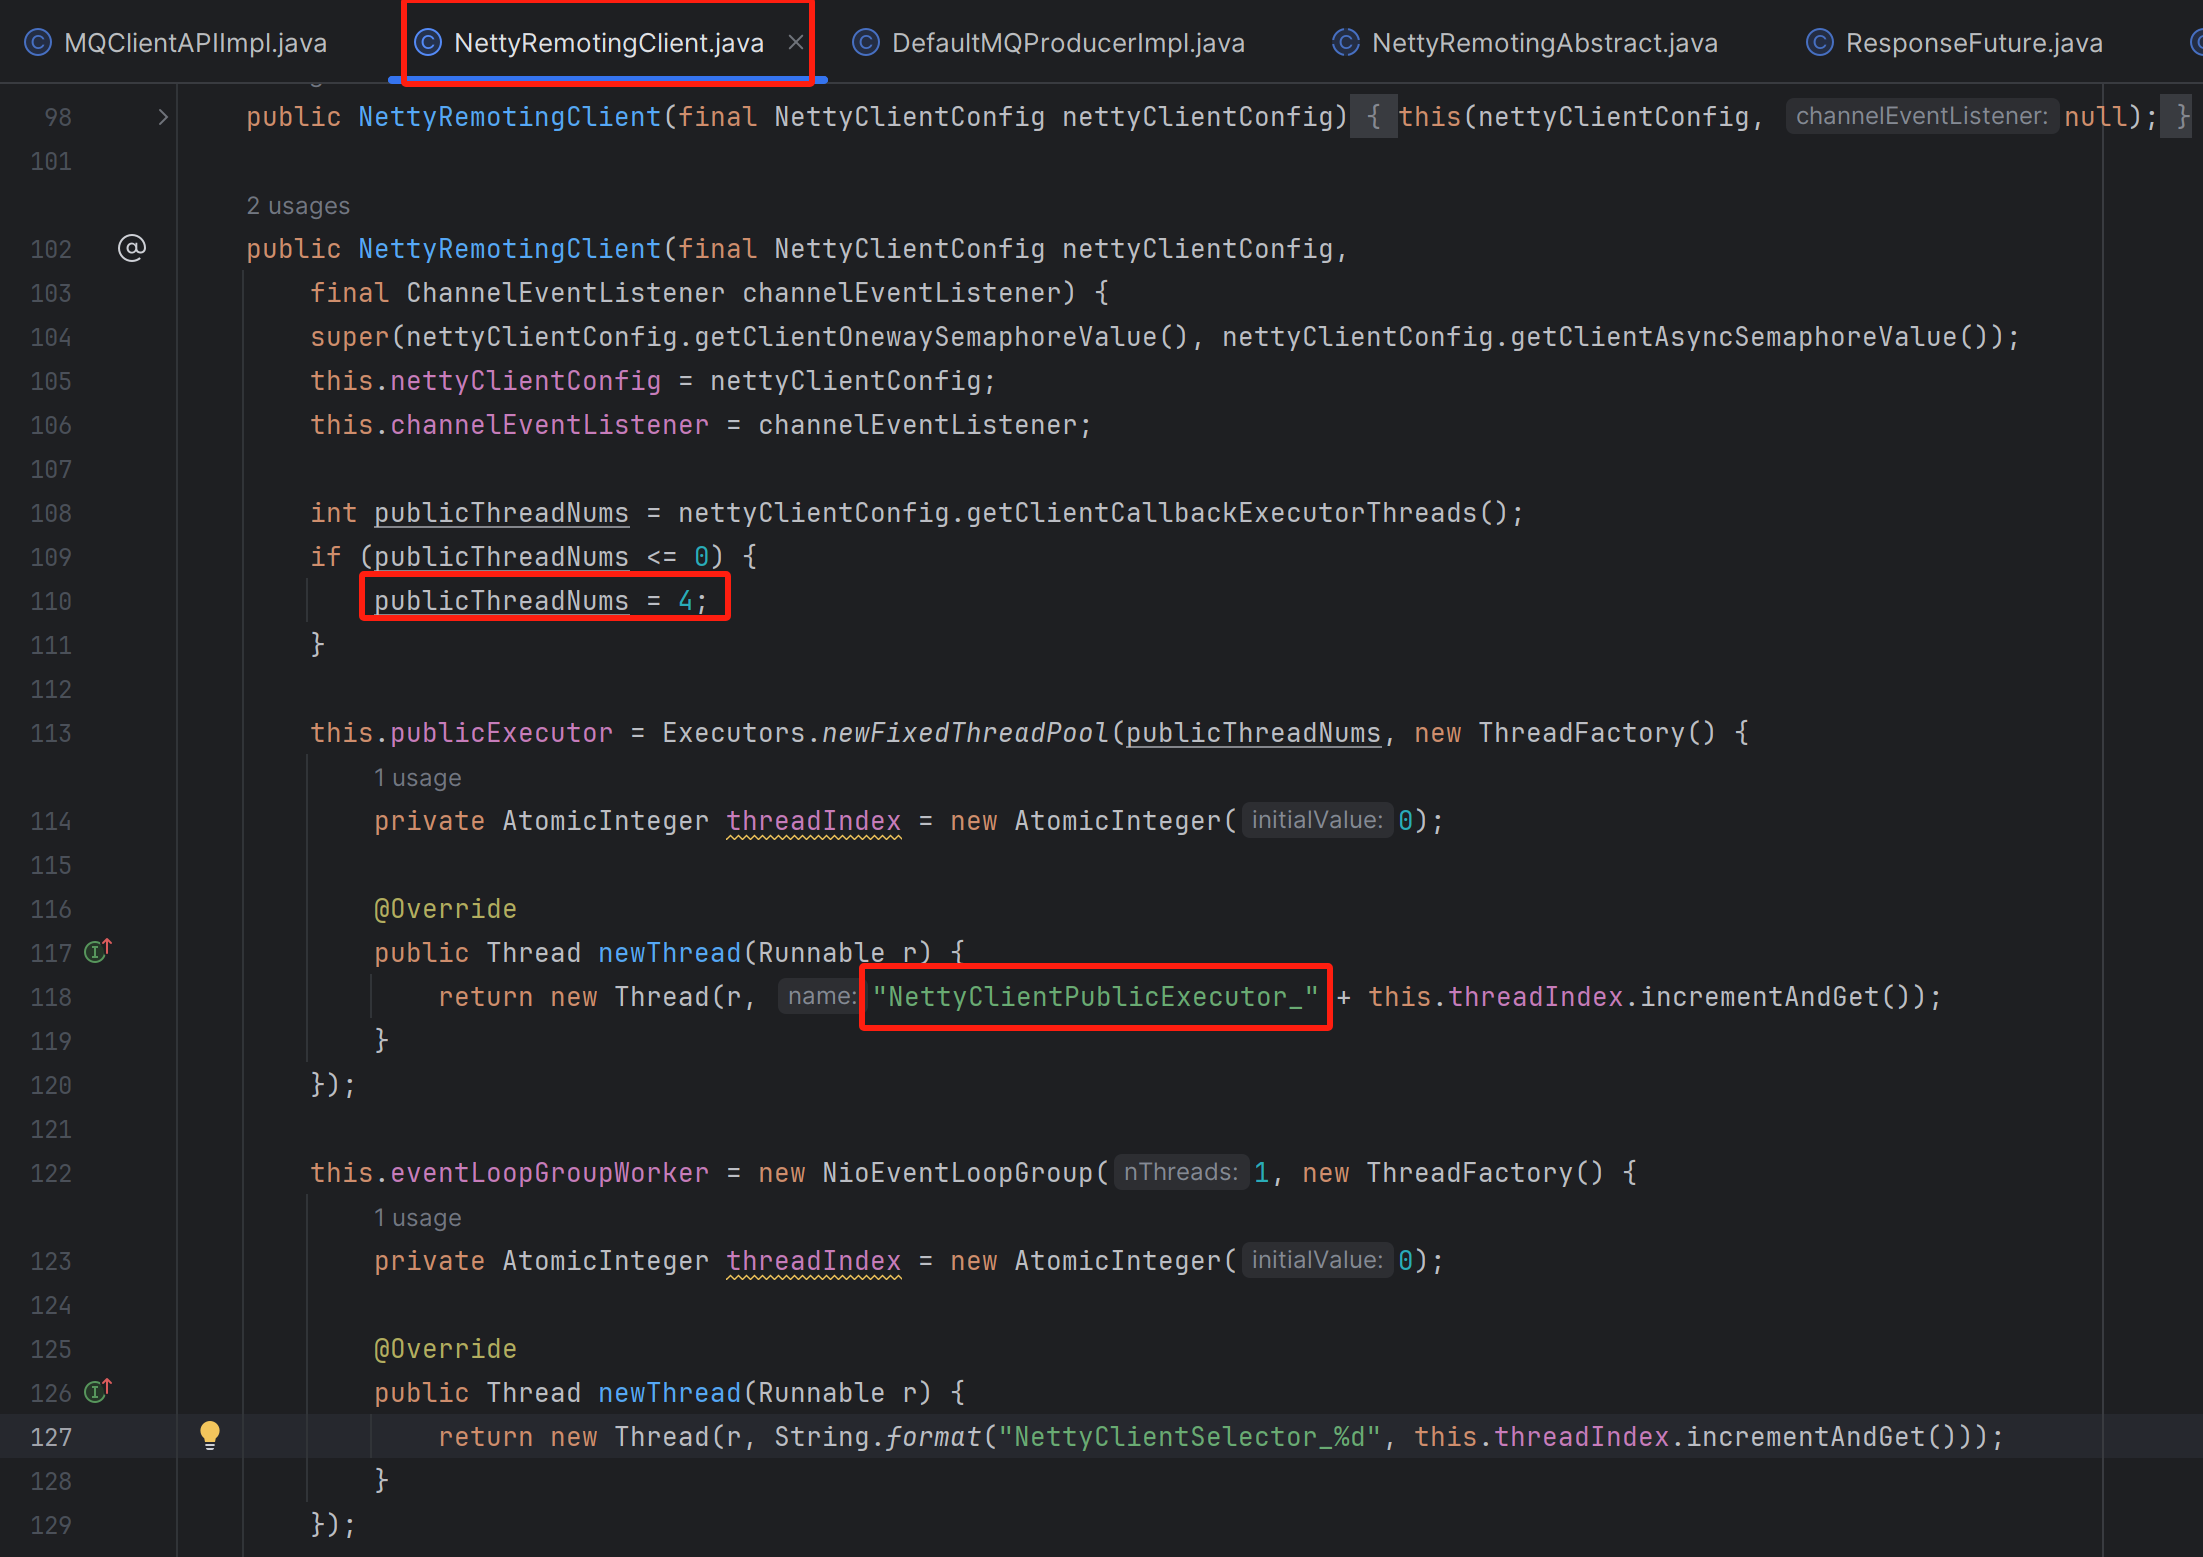Click the '2 usages' hint above line 102
The height and width of the screenshot is (1557, 2203).
click(x=298, y=206)
